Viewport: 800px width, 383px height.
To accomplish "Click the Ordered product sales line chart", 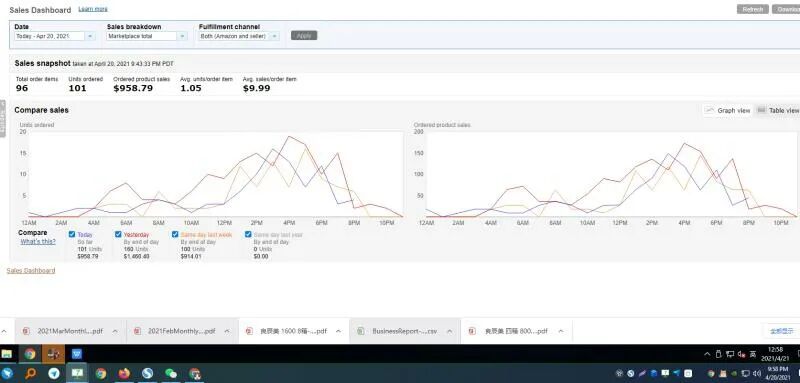I will tap(613, 174).
